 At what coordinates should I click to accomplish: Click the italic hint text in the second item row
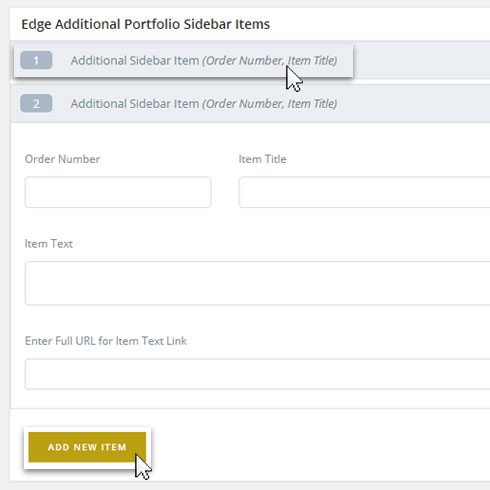pos(270,104)
